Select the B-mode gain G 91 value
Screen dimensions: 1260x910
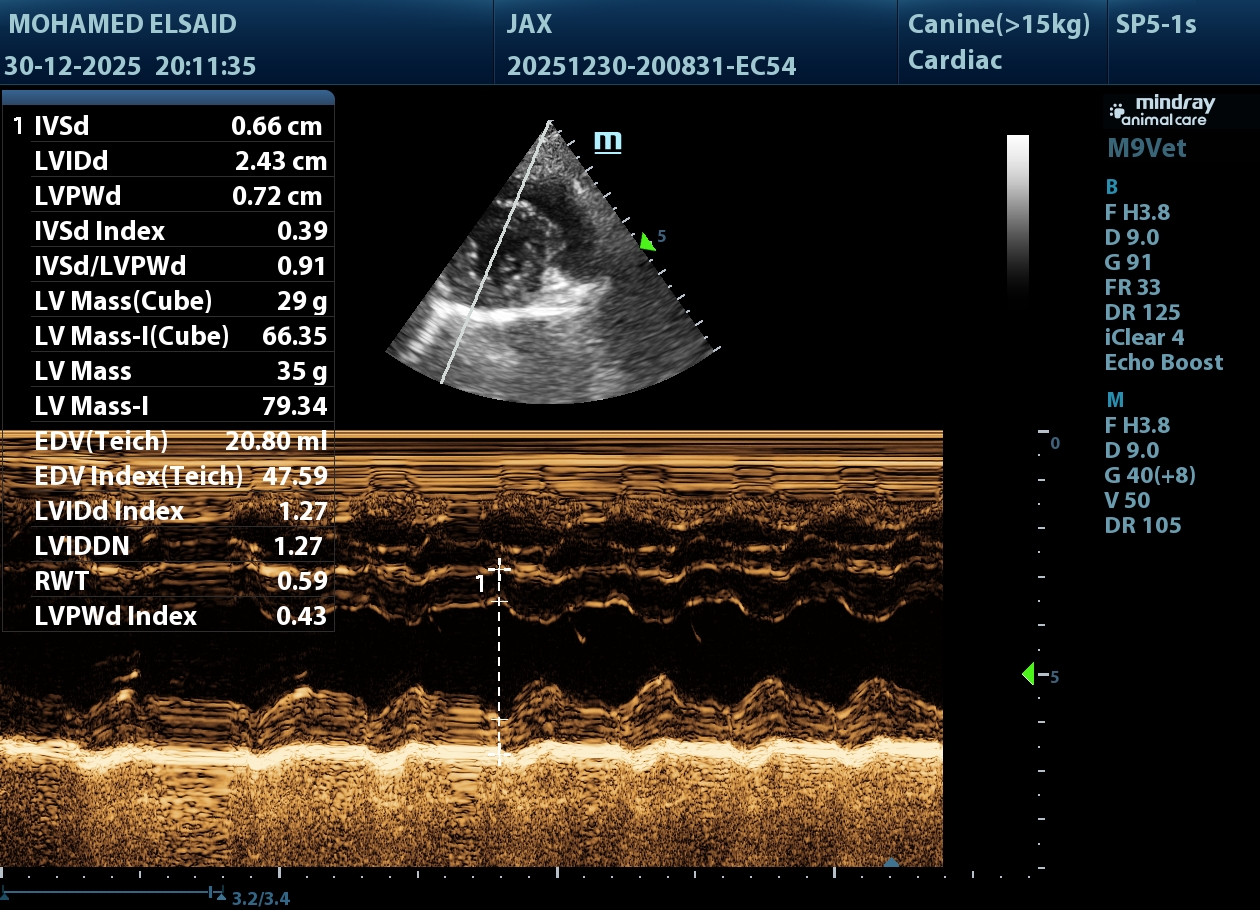[1128, 262]
